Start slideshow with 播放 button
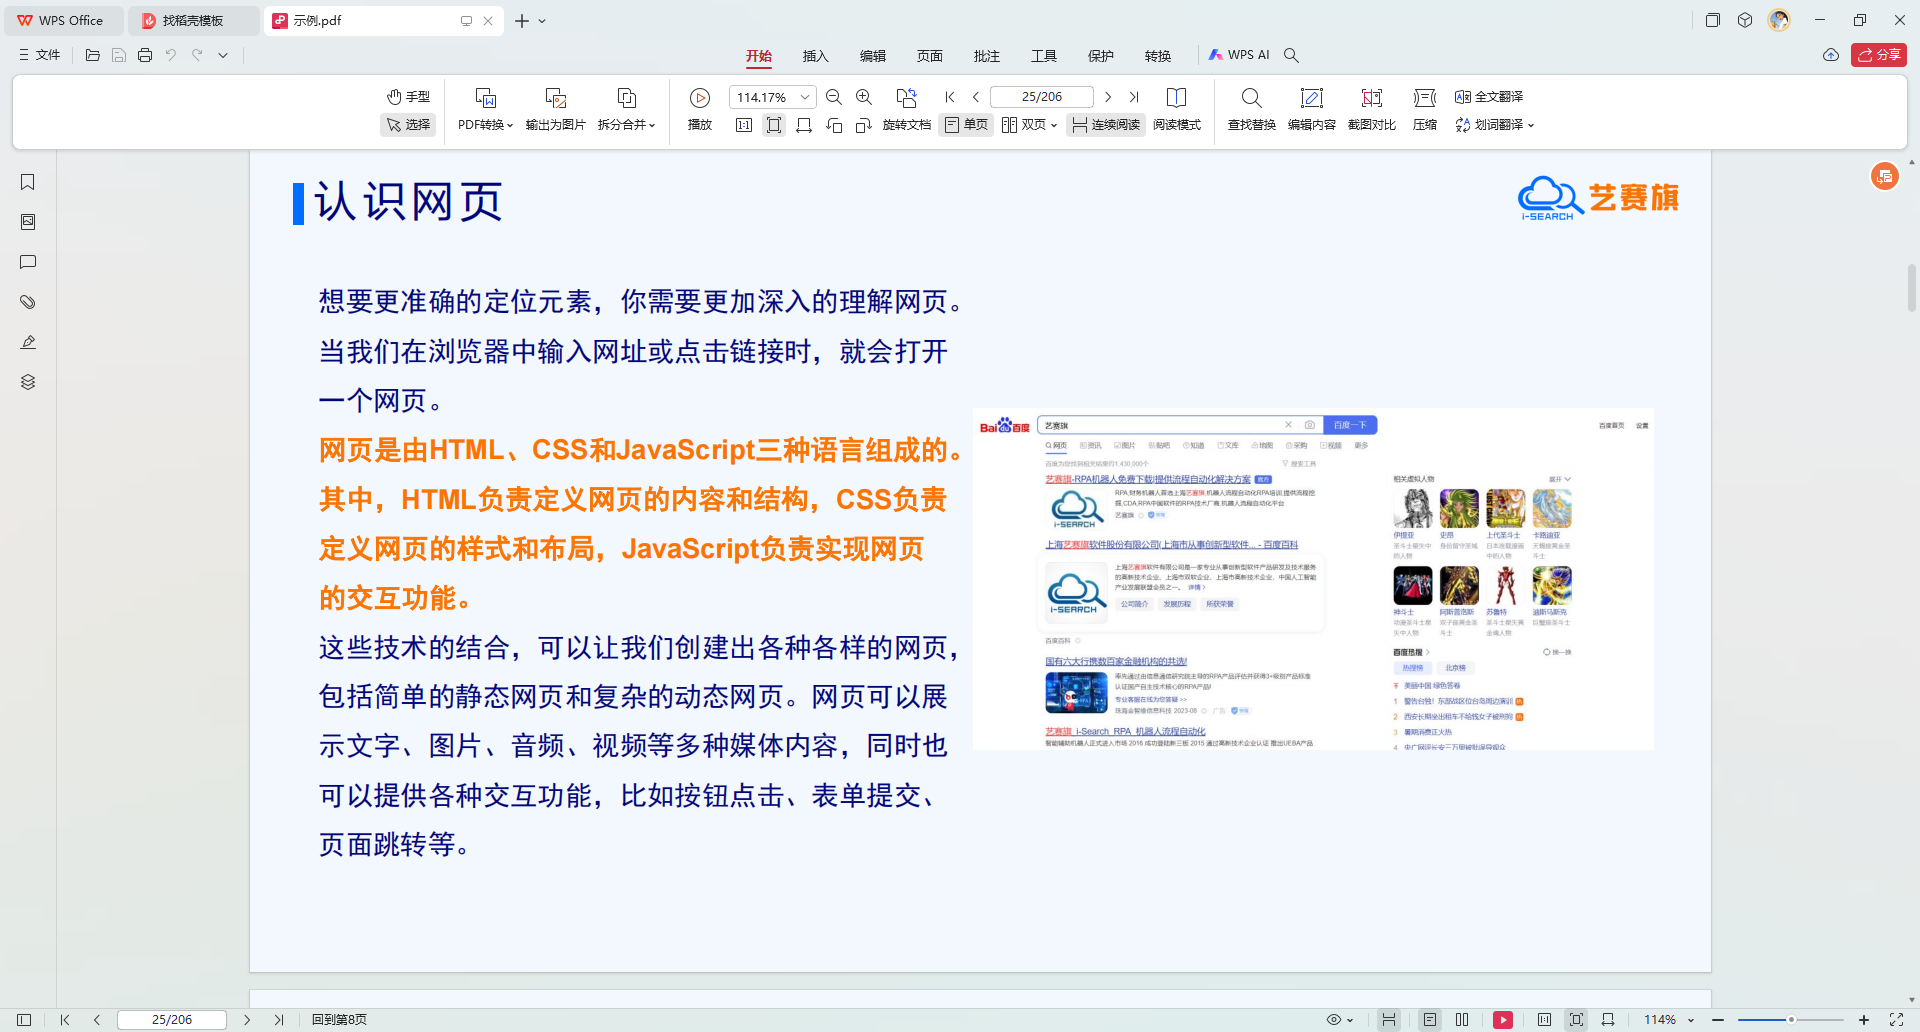This screenshot has width=1920, height=1032. click(x=700, y=110)
